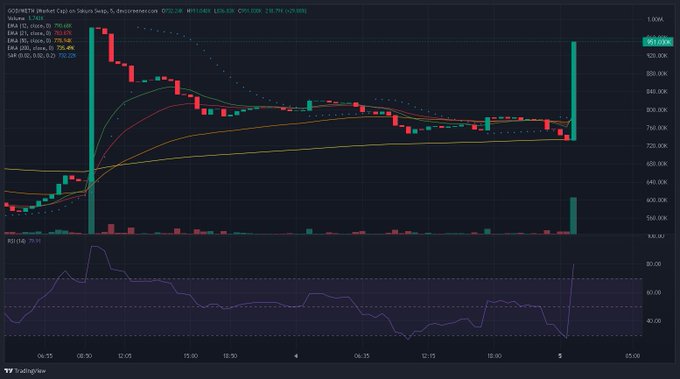Image resolution: width=680 pixels, height=379 pixels.
Task: Select the RSI (14) indicator legend
Action: pos(24,241)
